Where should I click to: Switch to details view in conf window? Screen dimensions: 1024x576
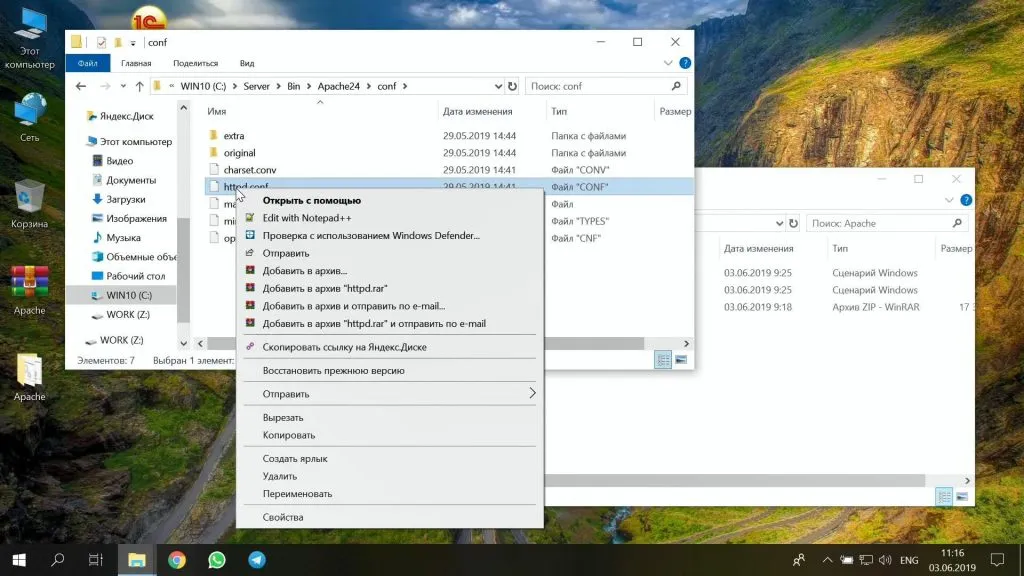(x=663, y=360)
